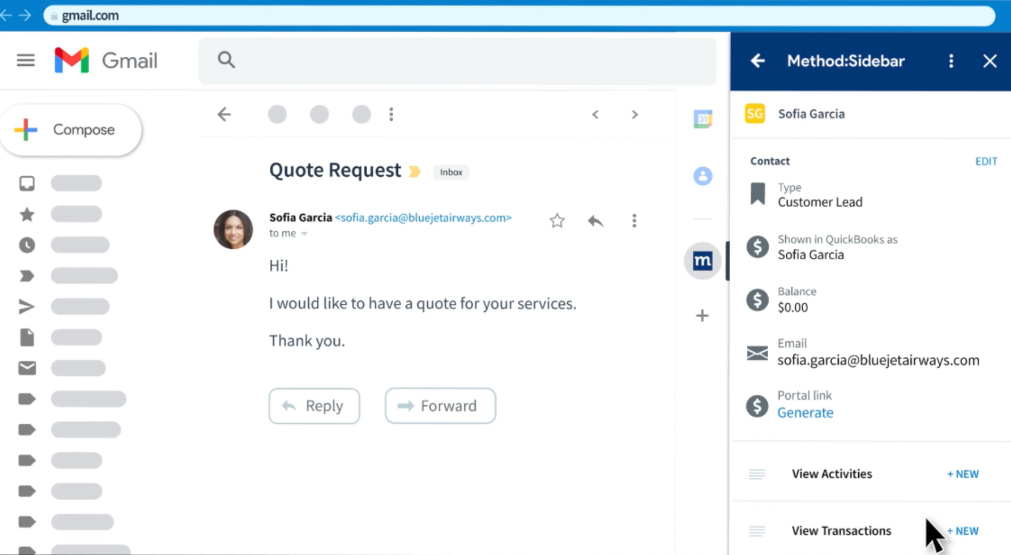Viewport: 1011px width, 555px height.
Task: Click EDIT in the Contact section
Action: [x=986, y=161]
